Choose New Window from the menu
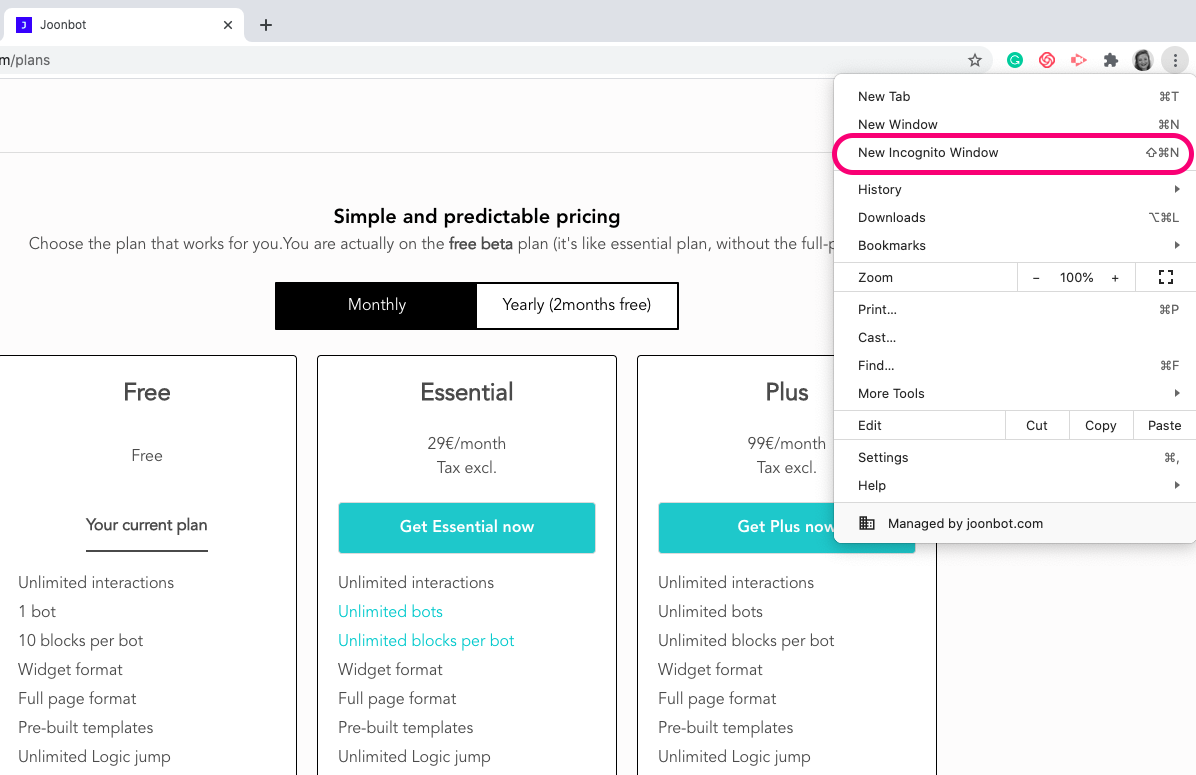This screenshot has height=775, width=1196. pos(1014,124)
